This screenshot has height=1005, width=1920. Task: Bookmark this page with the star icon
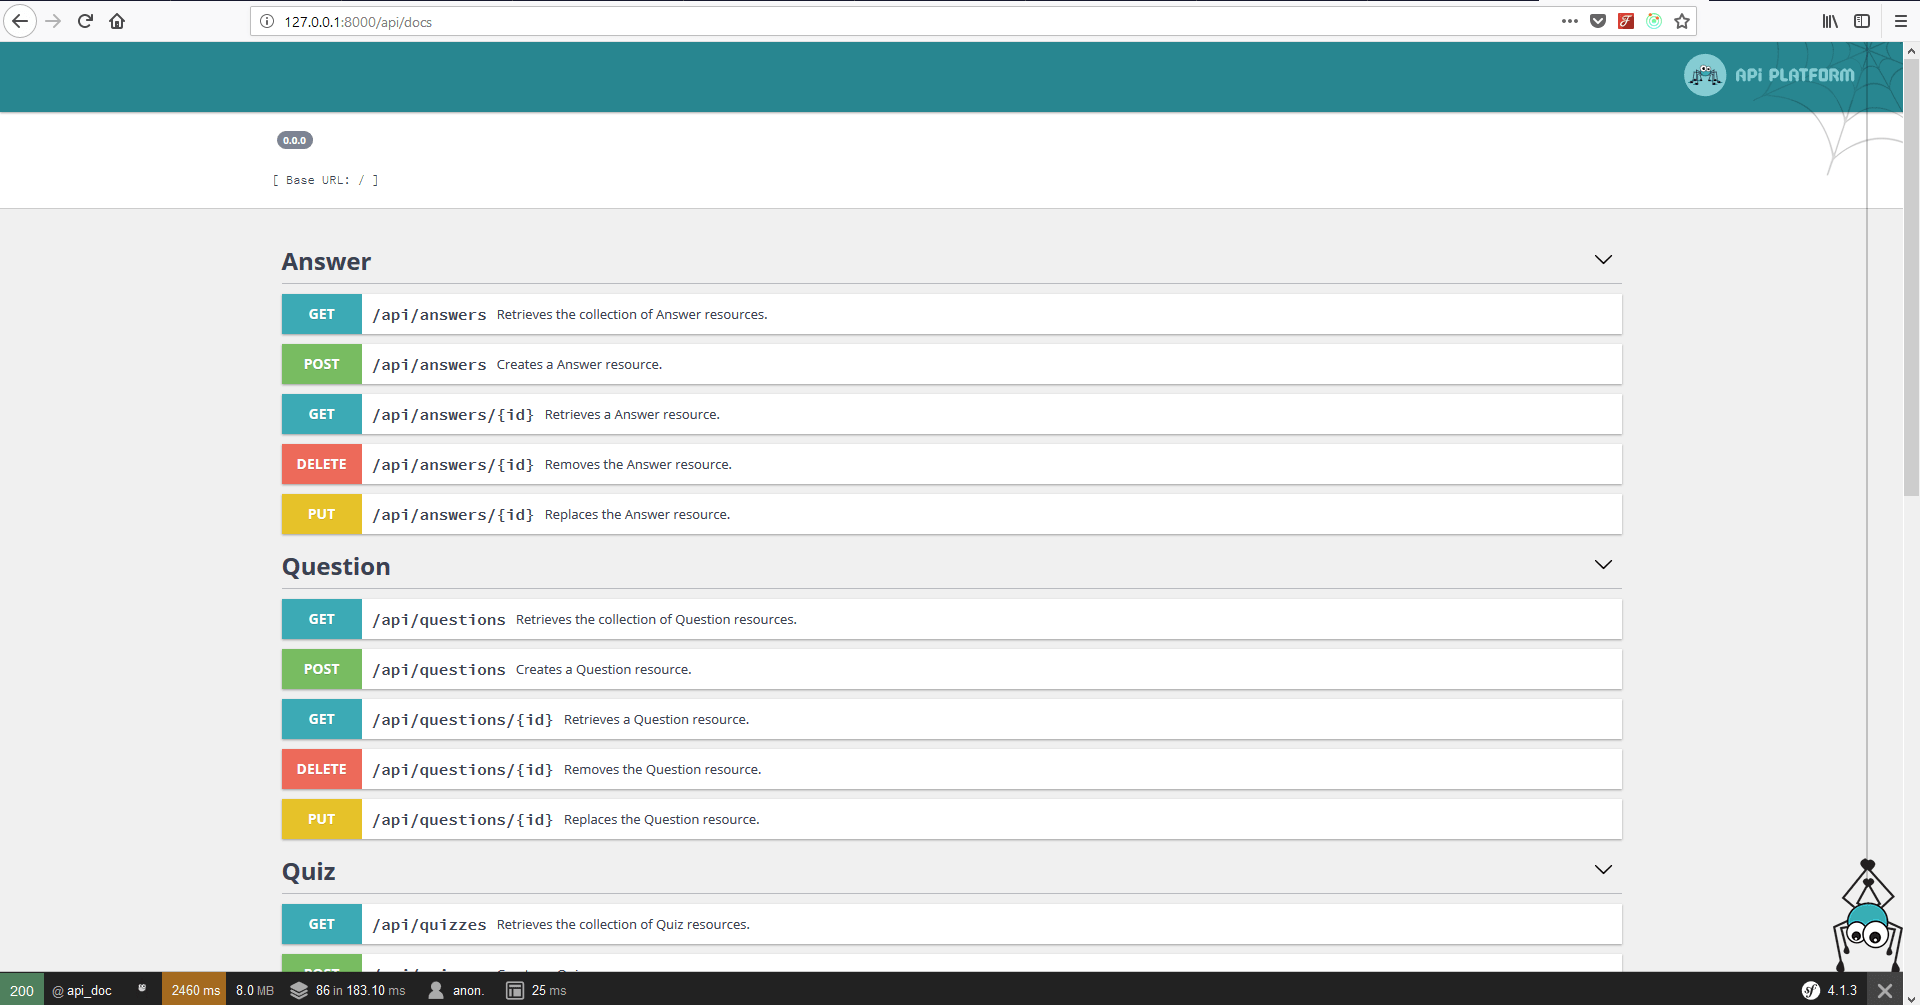click(x=1682, y=21)
